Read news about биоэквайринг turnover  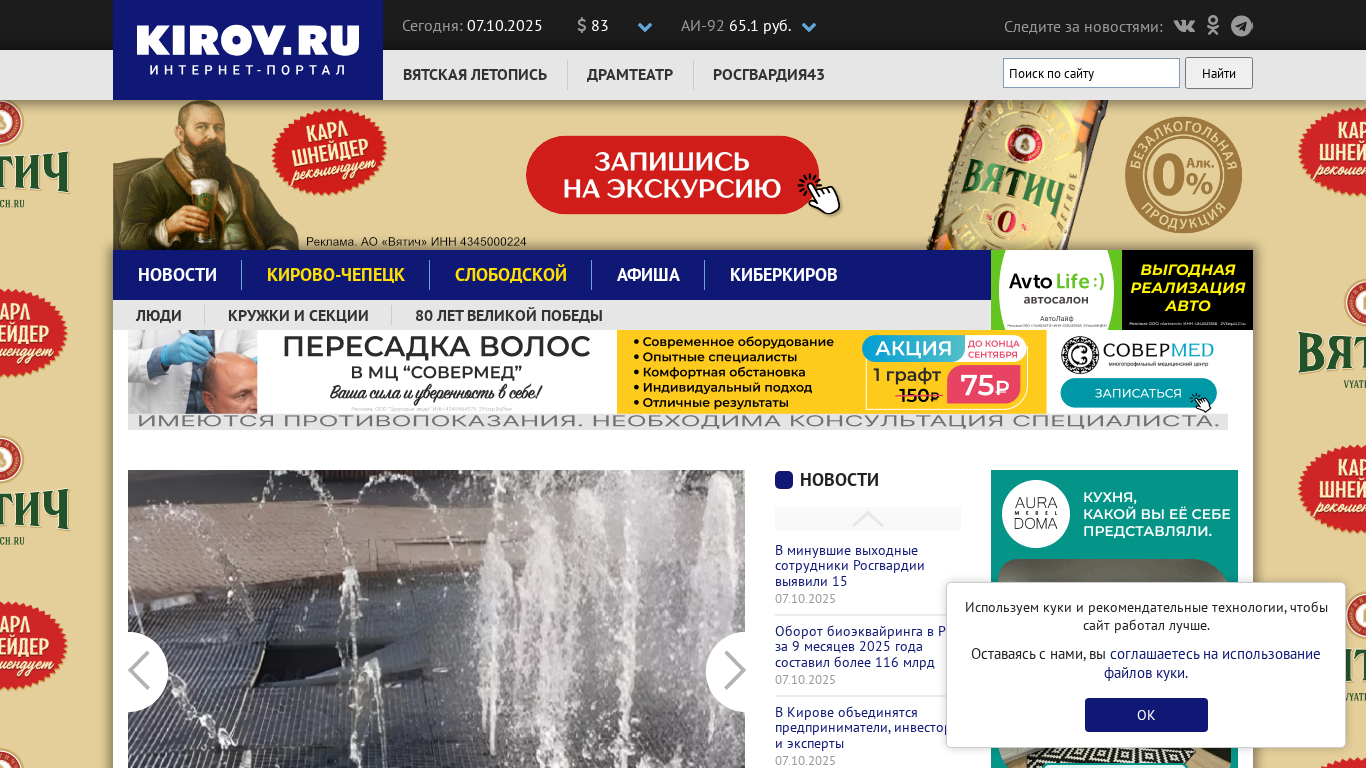coord(860,647)
